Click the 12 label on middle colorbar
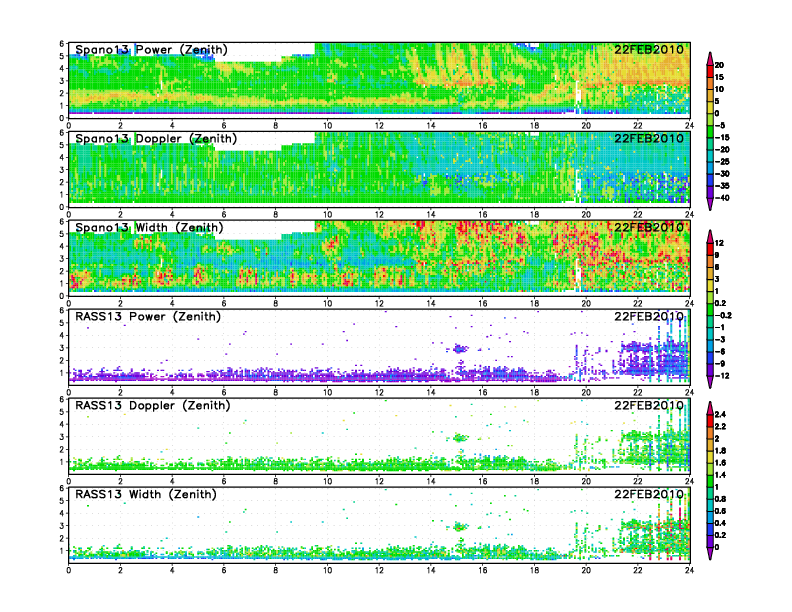 click(x=719, y=243)
